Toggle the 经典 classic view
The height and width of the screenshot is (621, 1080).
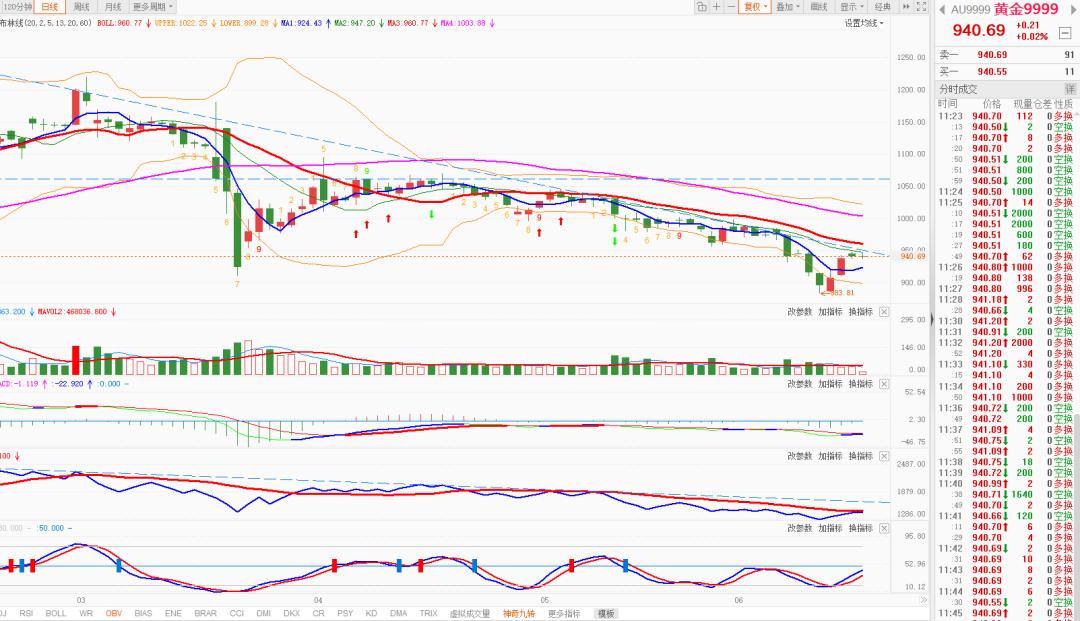pyautogui.click(x=882, y=7)
